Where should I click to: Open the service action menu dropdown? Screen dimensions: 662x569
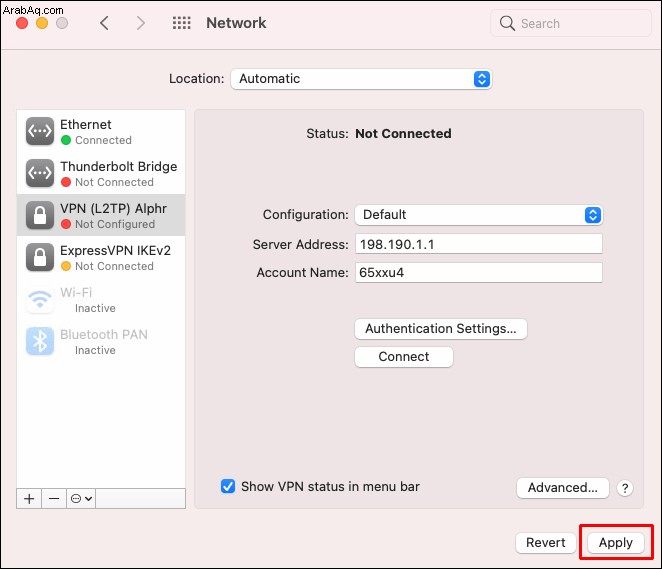(81, 499)
